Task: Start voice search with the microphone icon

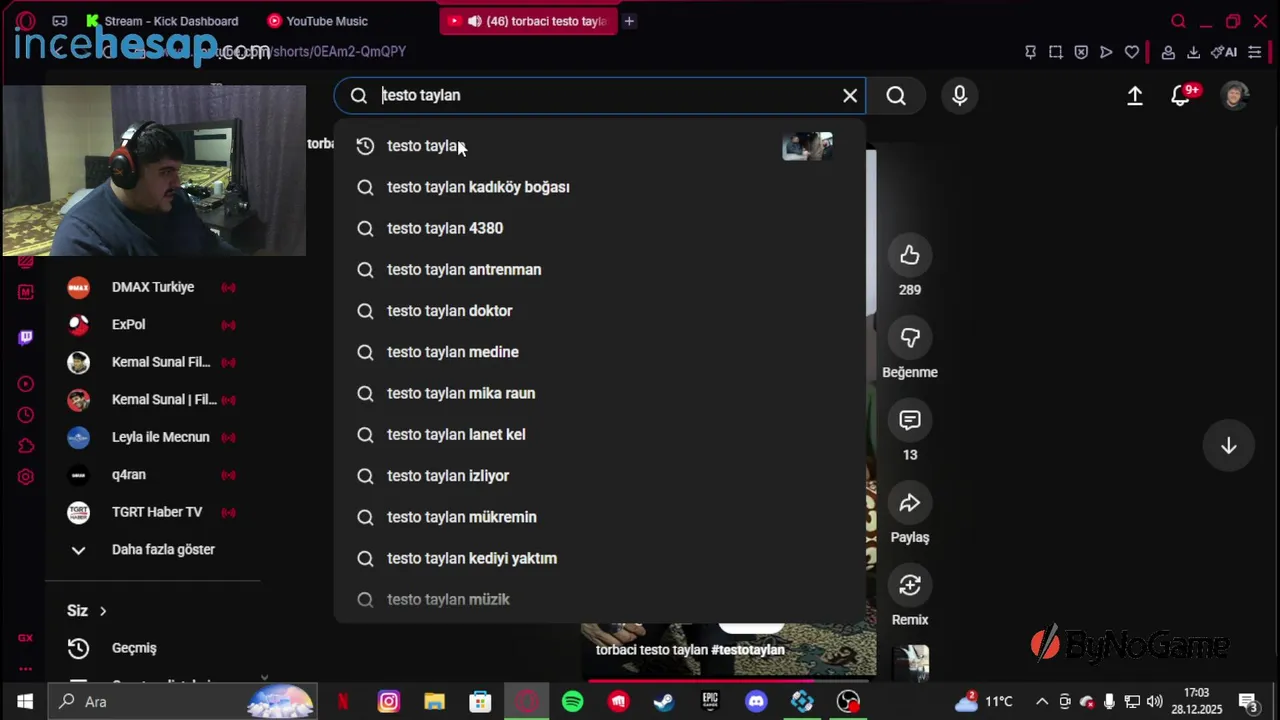Action: [x=960, y=95]
